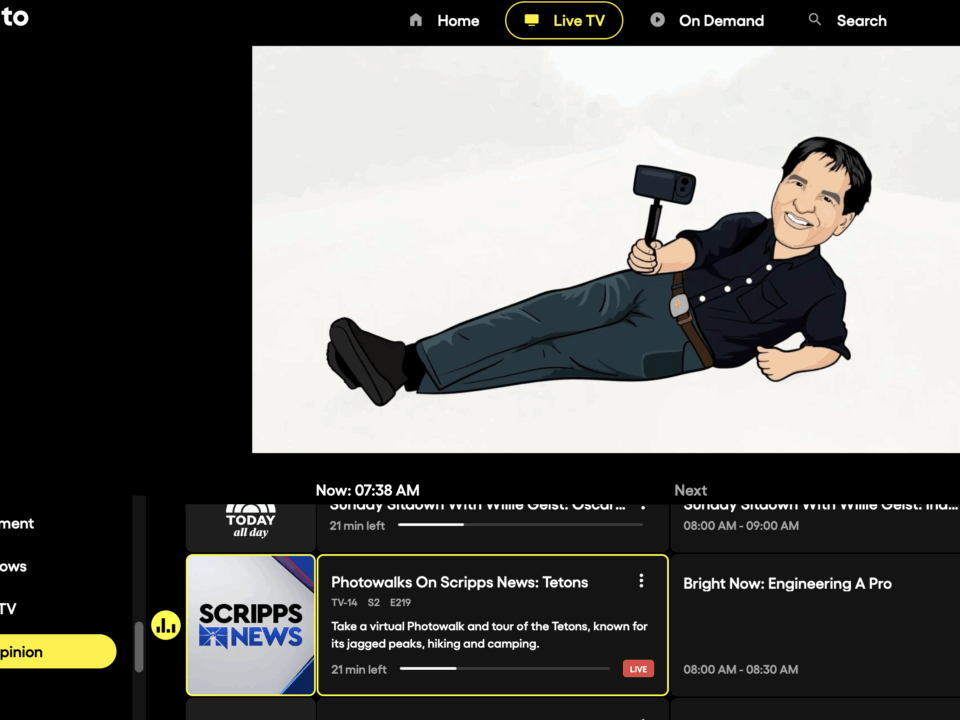
Task: Click the category sidebar scrollbar
Action: pos(139,646)
